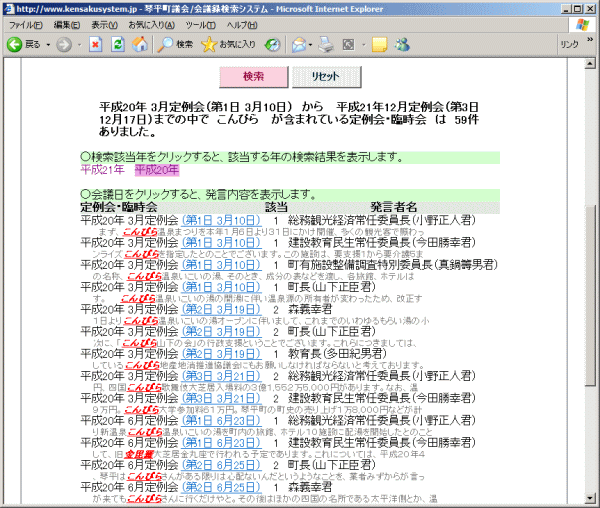Click the scrollbar up arrow

pyautogui.click(x=590, y=64)
